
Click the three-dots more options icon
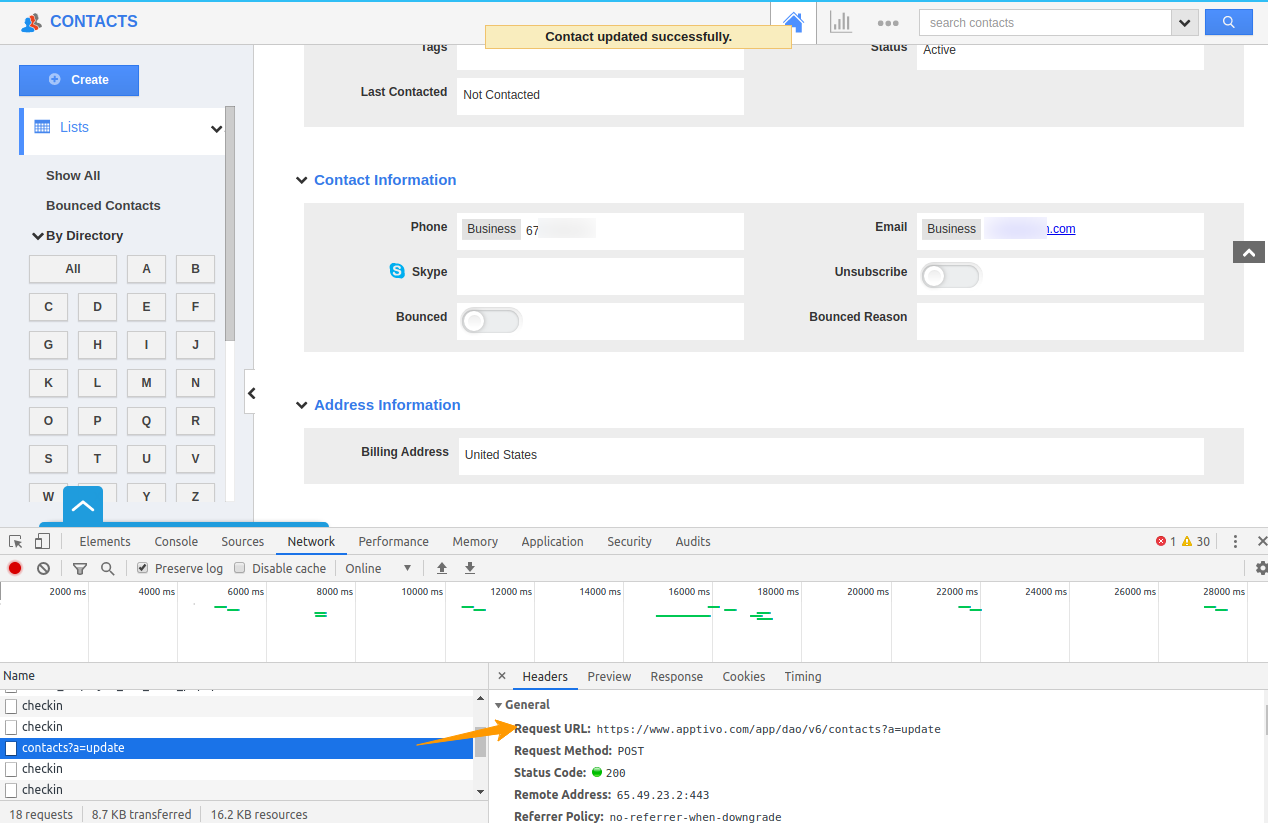coord(888,23)
